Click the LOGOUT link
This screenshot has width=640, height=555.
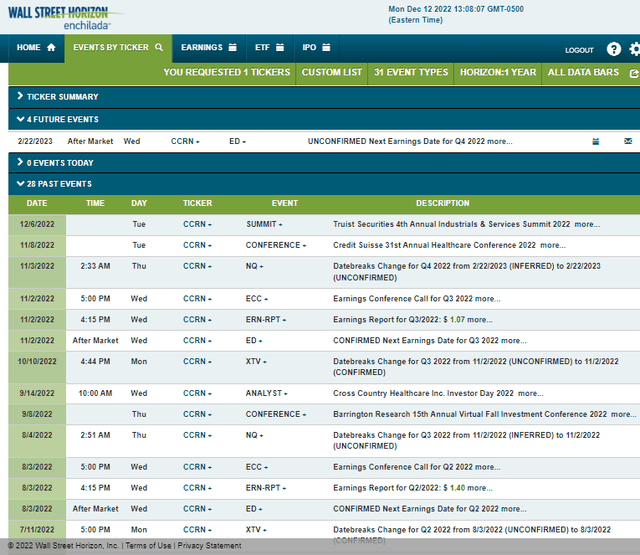pyautogui.click(x=579, y=50)
